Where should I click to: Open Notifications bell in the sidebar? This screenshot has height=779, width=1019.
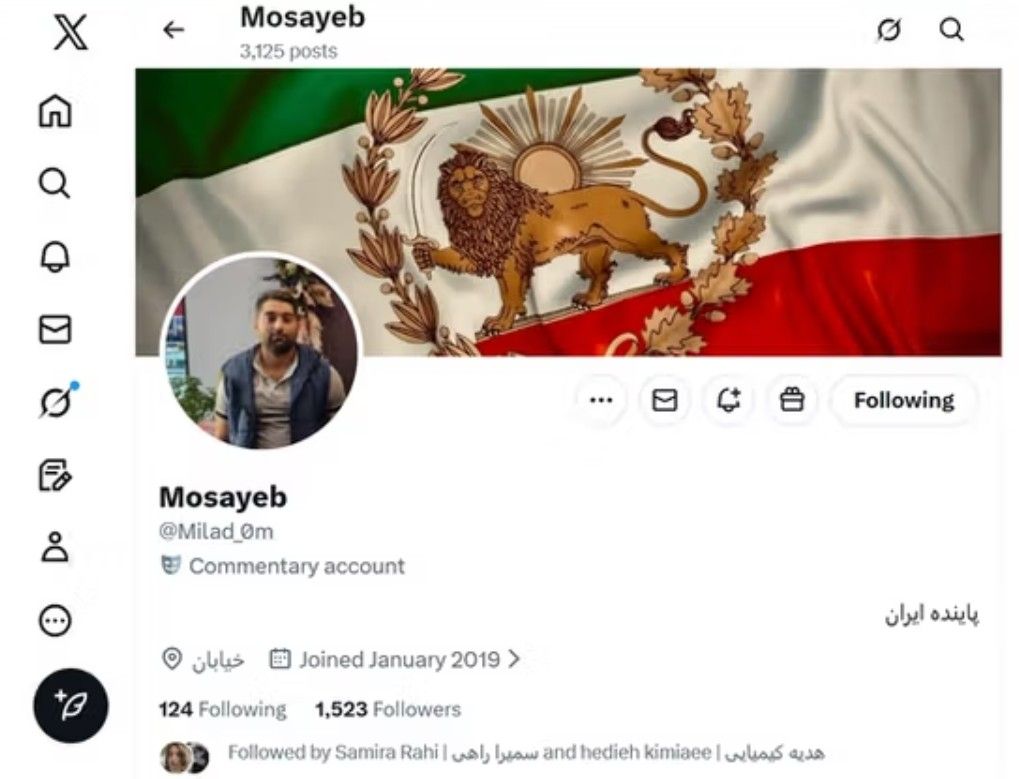coord(55,257)
